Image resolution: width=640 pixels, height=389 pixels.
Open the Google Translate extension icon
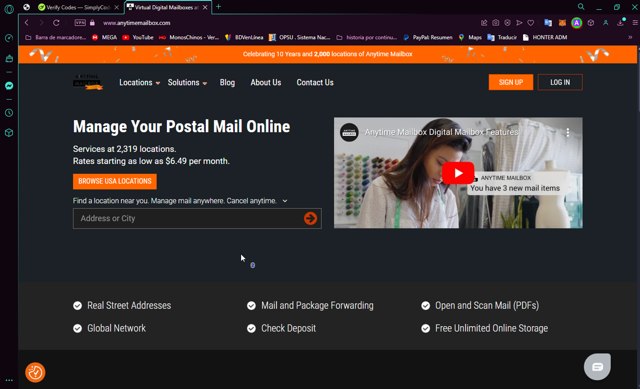(x=548, y=23)
